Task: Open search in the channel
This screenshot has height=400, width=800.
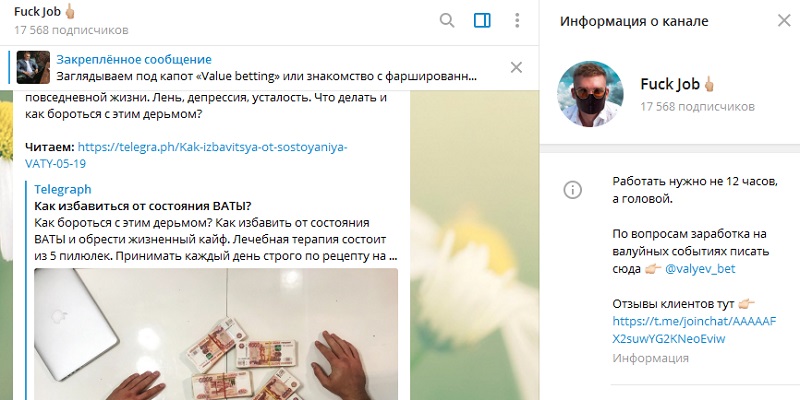Action: coord(447,20)
